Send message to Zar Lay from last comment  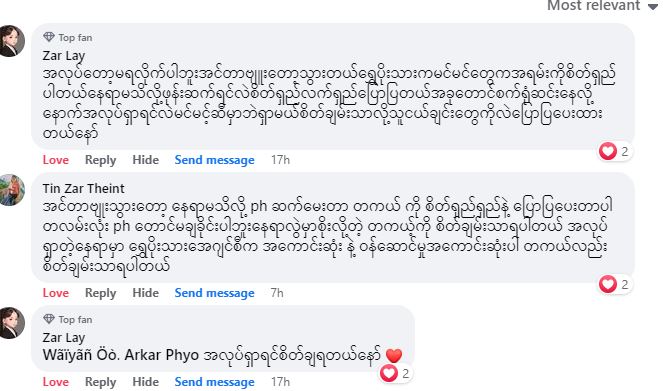tap(214, 382)
